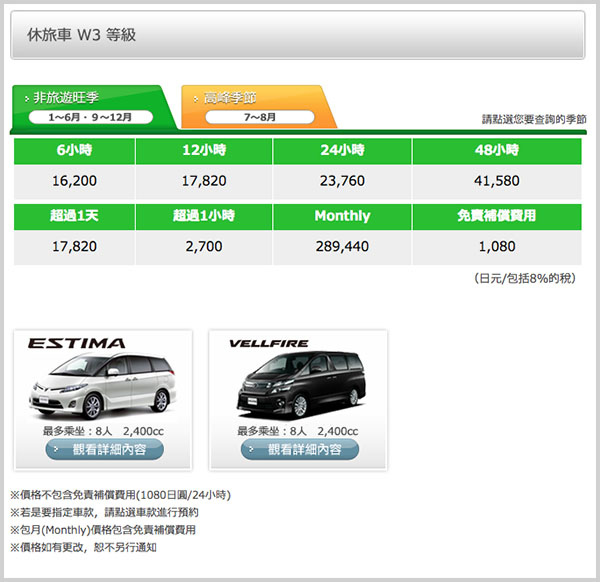The image size is (600, 582).
Task: Click the 23,760 price cell
Action: [x=342, y=181]
